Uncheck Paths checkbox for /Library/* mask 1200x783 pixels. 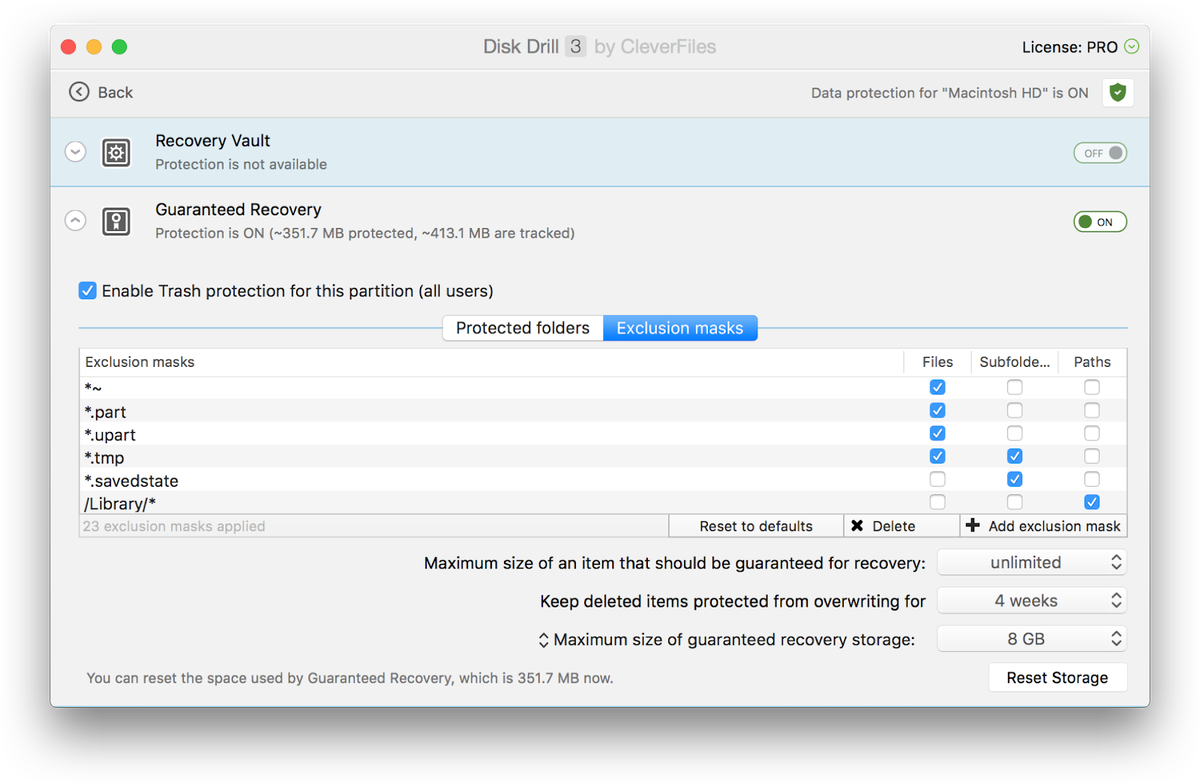[x=1091, y=502]
